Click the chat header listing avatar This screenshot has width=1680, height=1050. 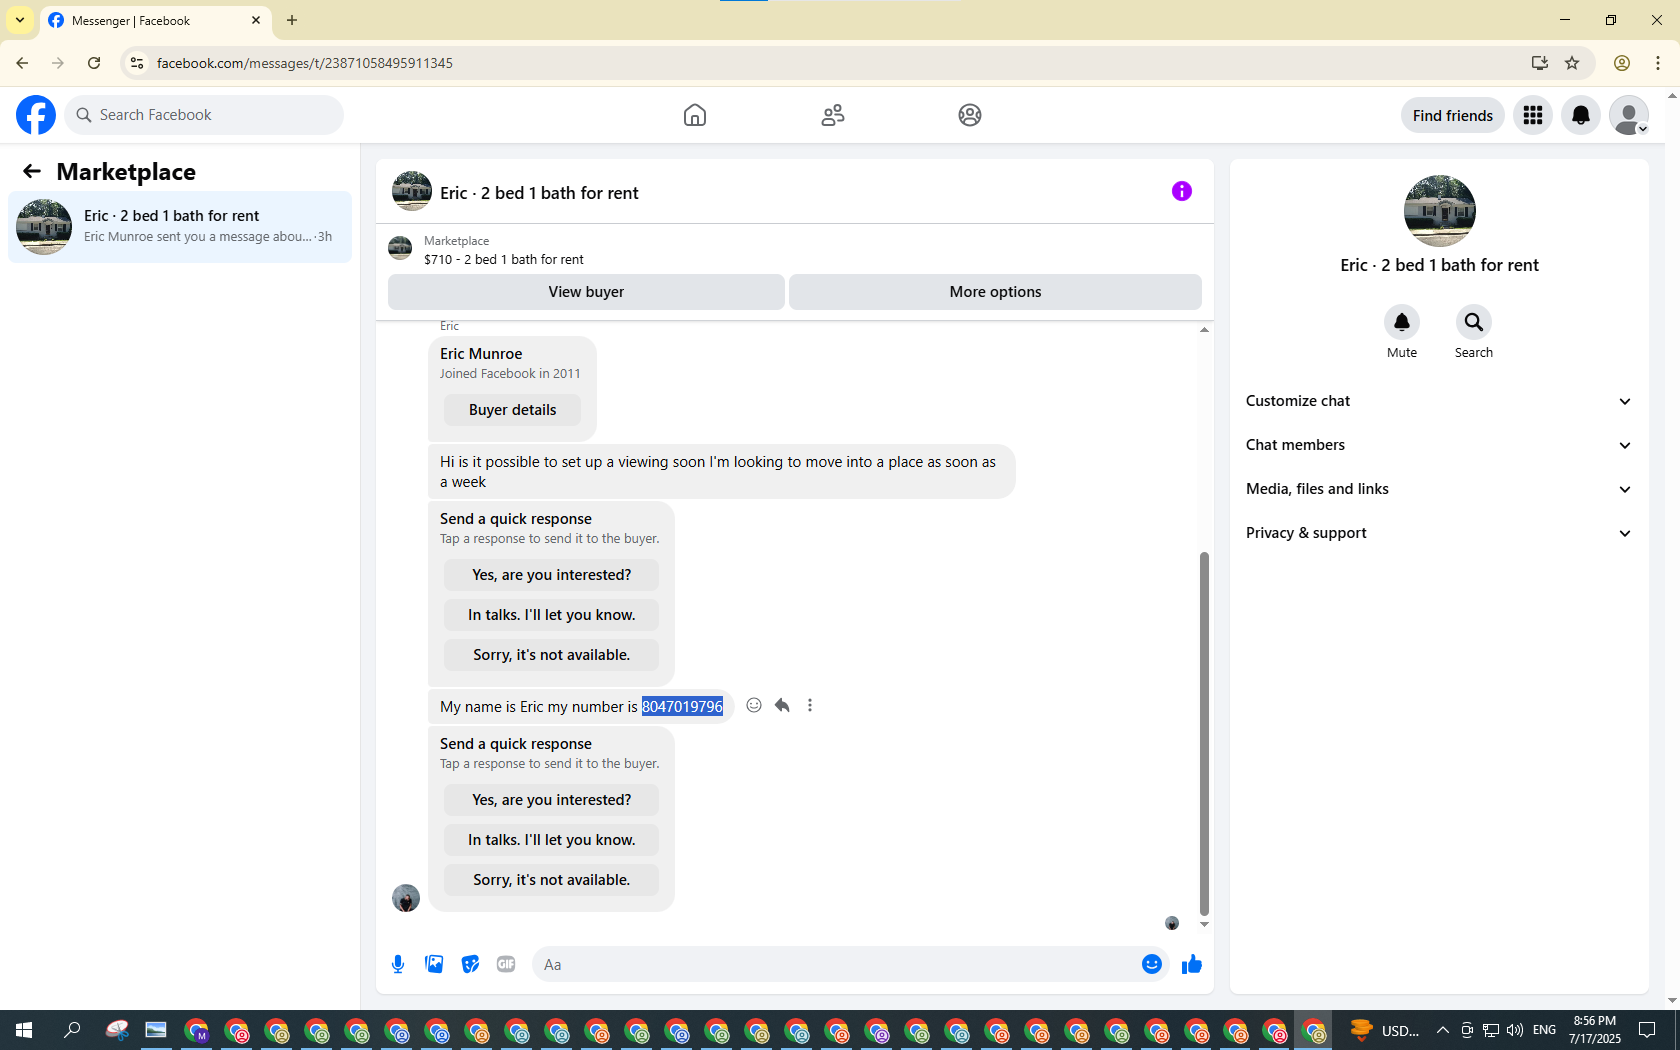pyautogui.click(x=412, y=191)
